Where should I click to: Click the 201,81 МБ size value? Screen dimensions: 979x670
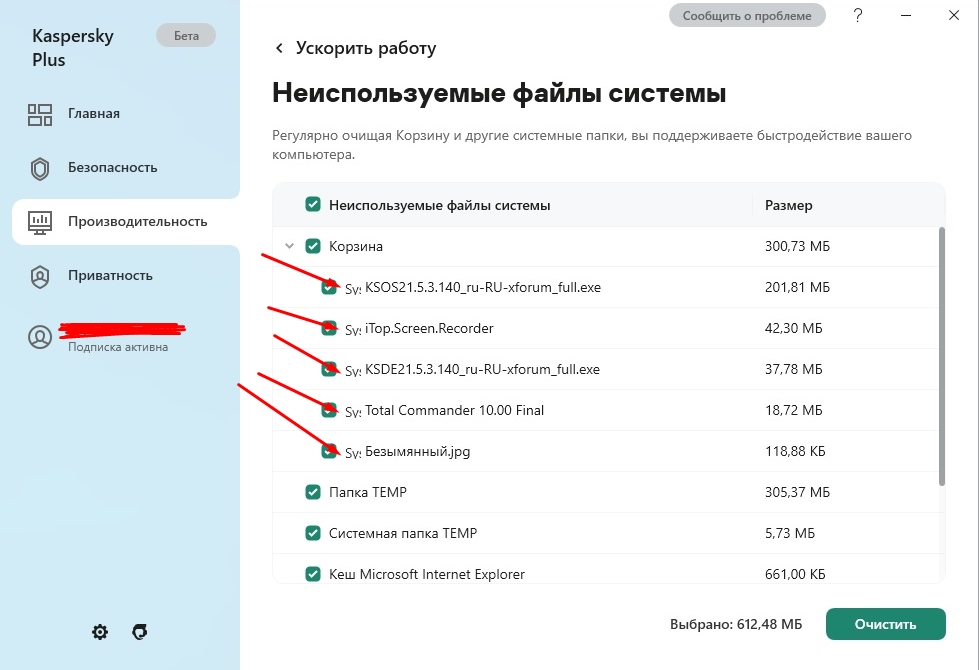[x=797, y=287]
